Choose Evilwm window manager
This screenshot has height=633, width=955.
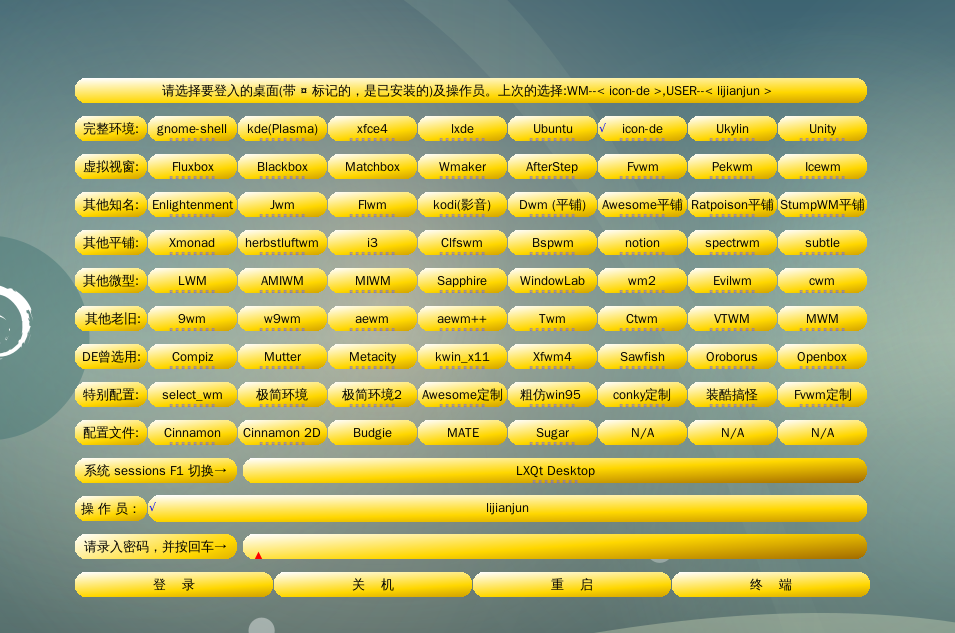point(732,281)
